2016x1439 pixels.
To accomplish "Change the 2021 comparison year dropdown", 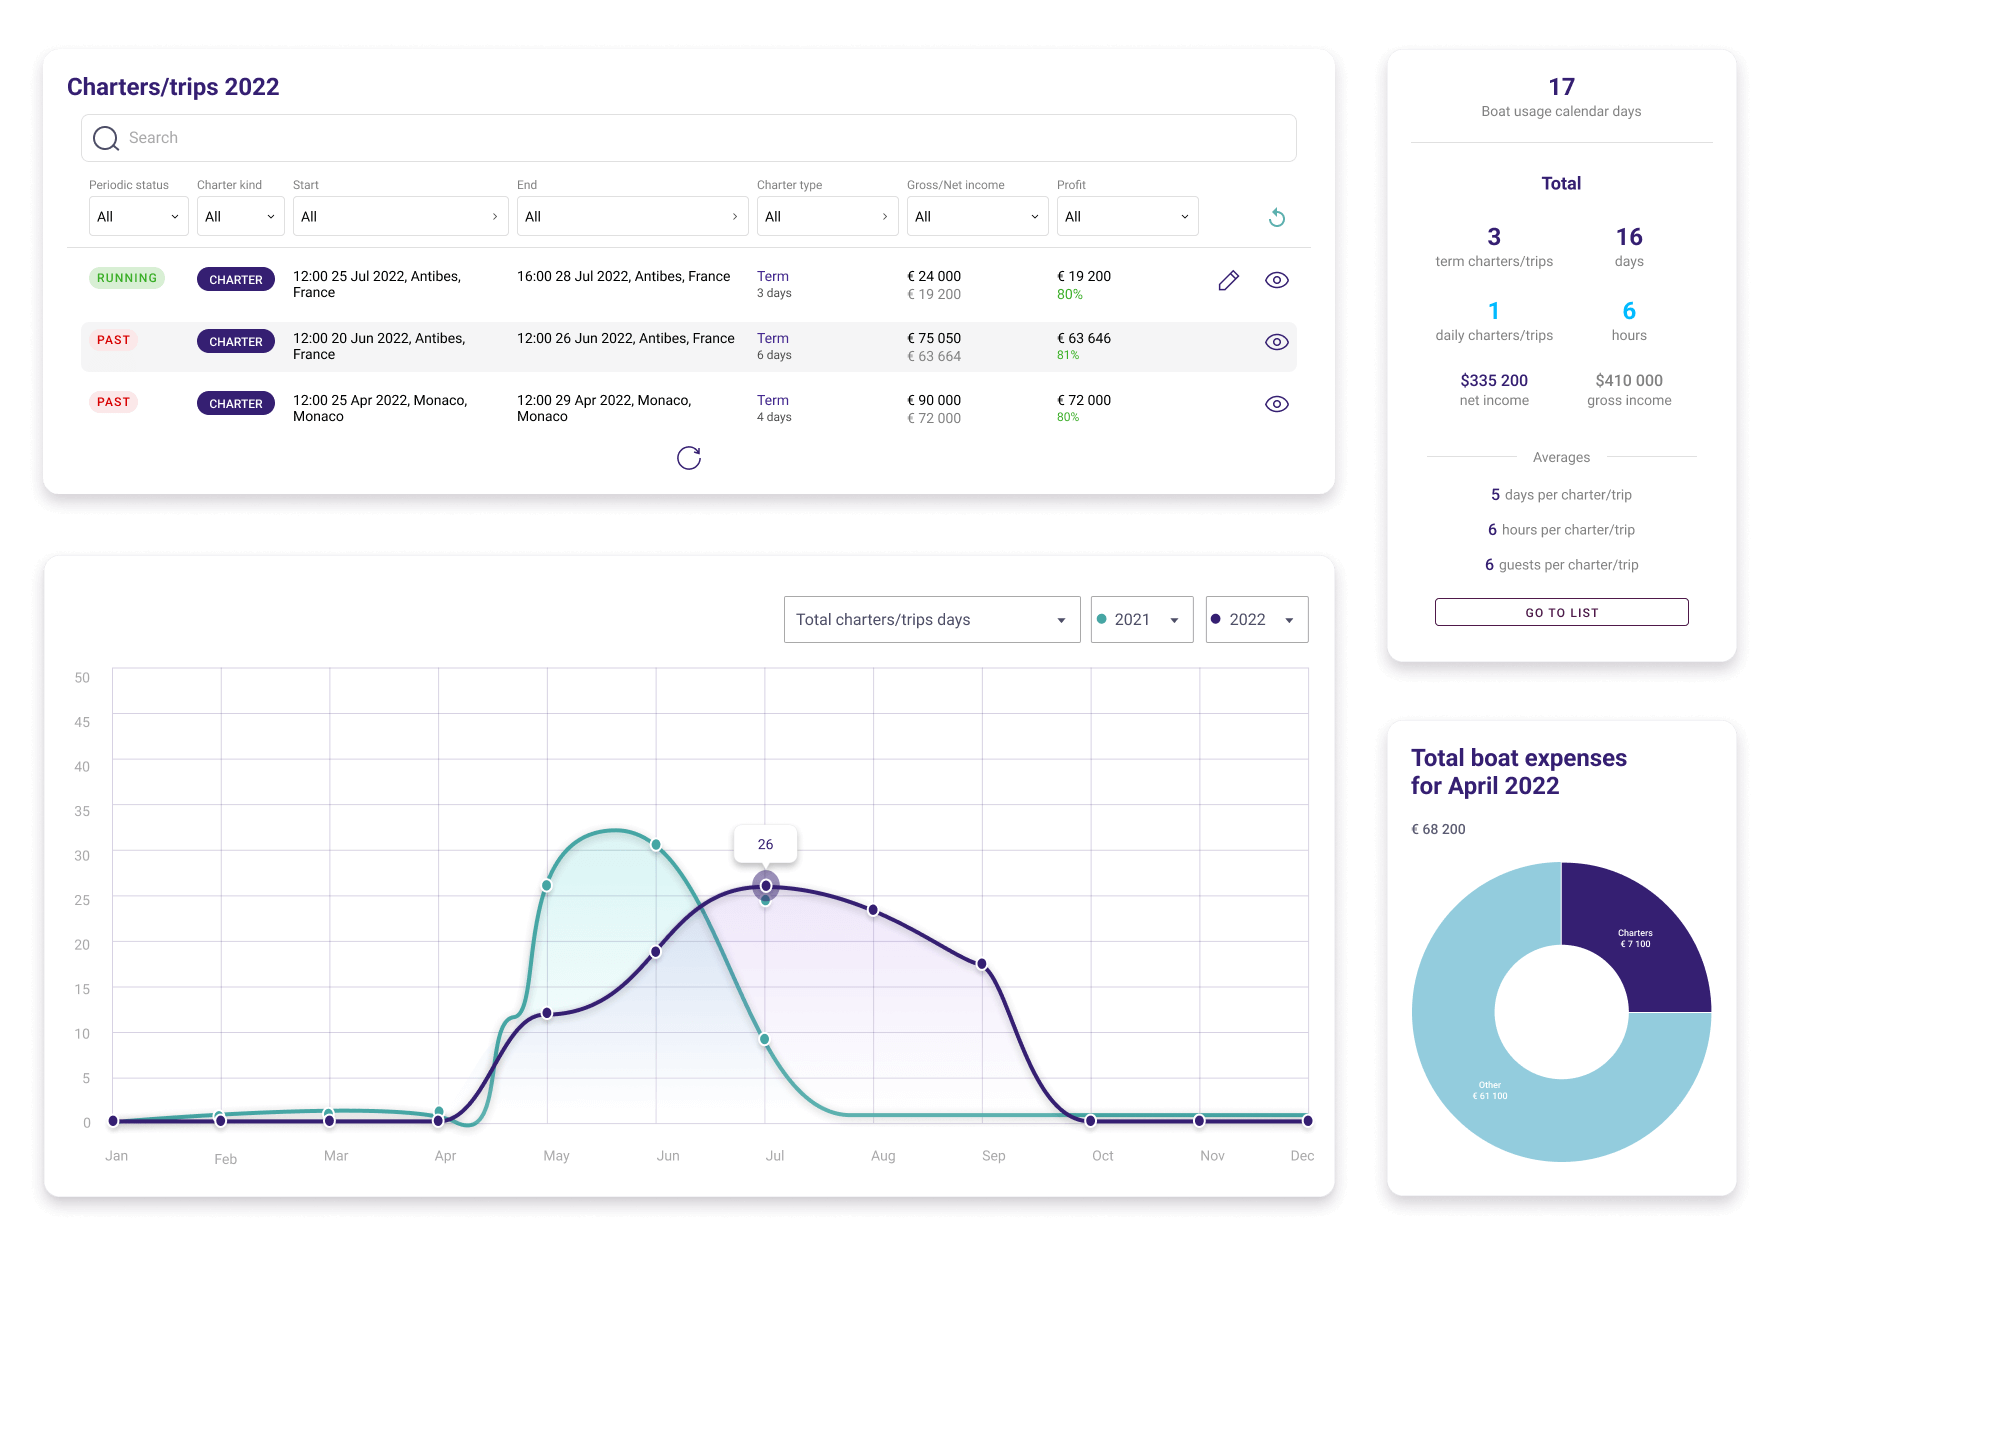I will tap(1141, 620).
